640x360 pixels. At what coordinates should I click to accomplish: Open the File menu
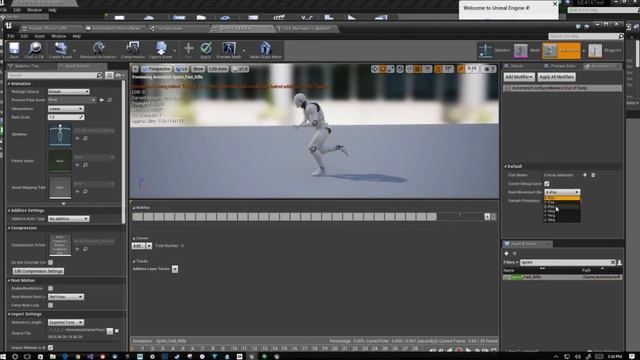[11, 36]
